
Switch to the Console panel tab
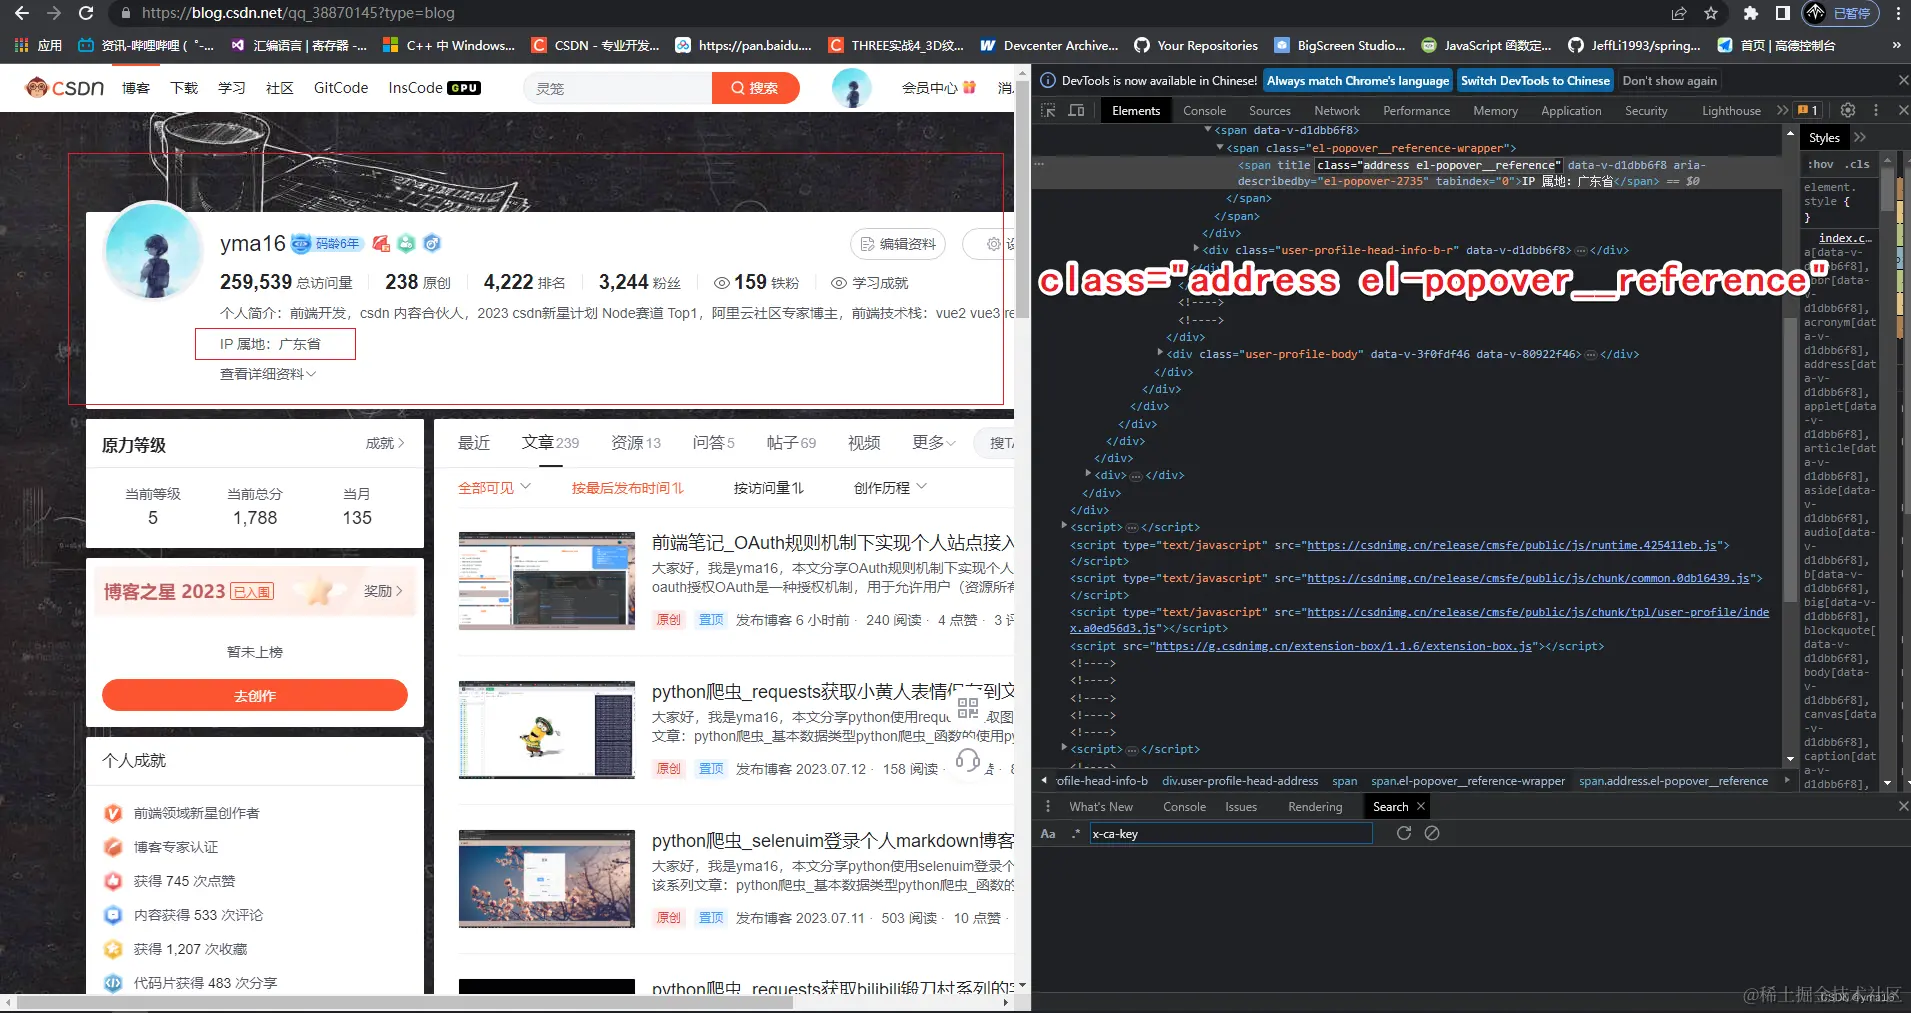[1204, 110]
